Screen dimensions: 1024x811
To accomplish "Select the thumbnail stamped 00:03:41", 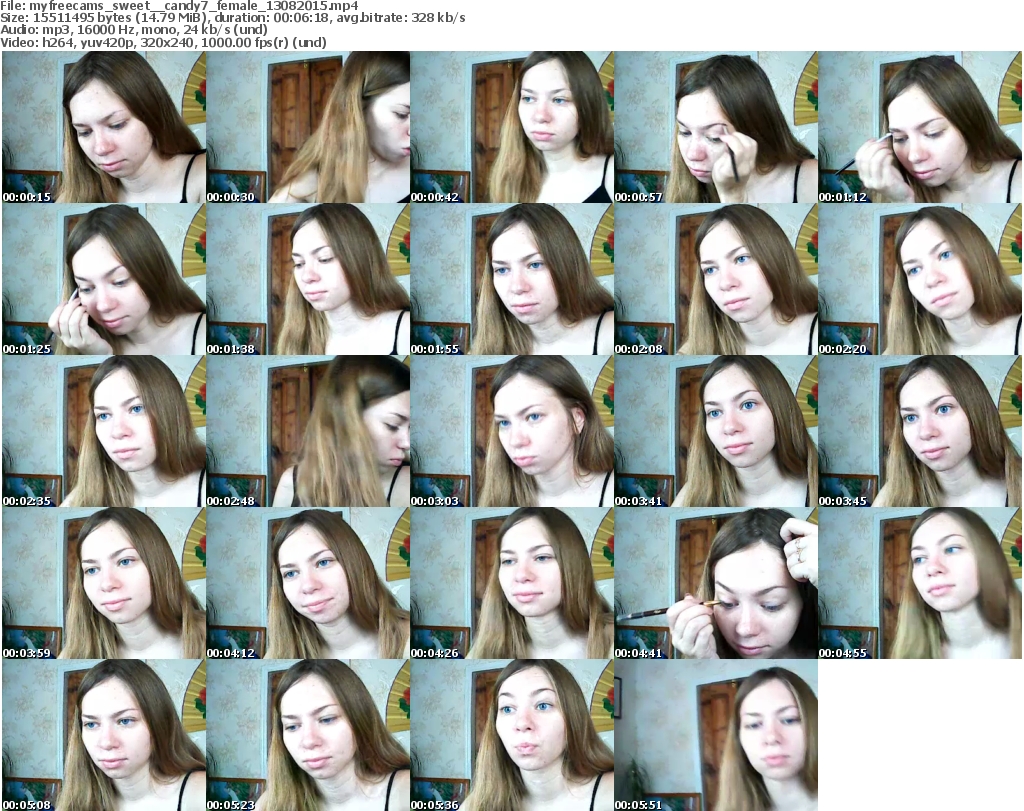I will [x=716, y=431].
